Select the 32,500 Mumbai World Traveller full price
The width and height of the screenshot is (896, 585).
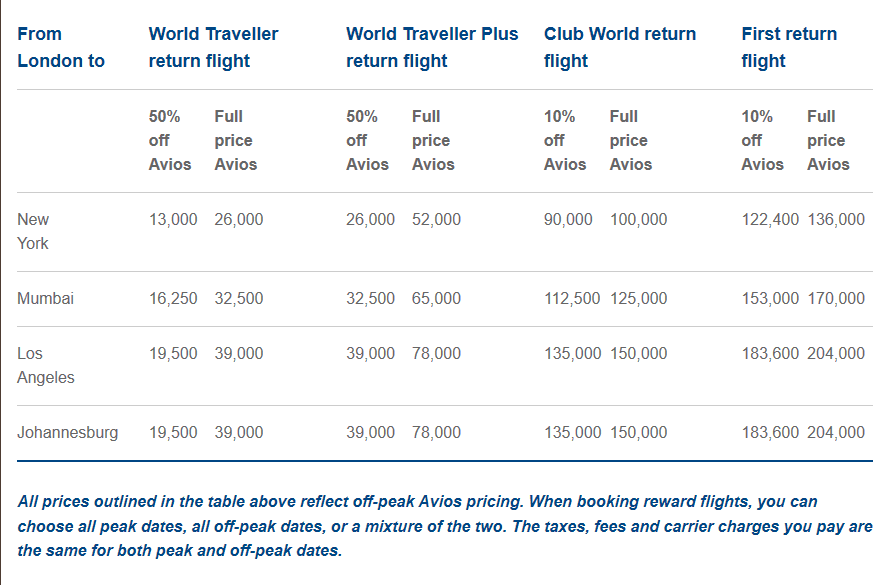tap(239, 298)
